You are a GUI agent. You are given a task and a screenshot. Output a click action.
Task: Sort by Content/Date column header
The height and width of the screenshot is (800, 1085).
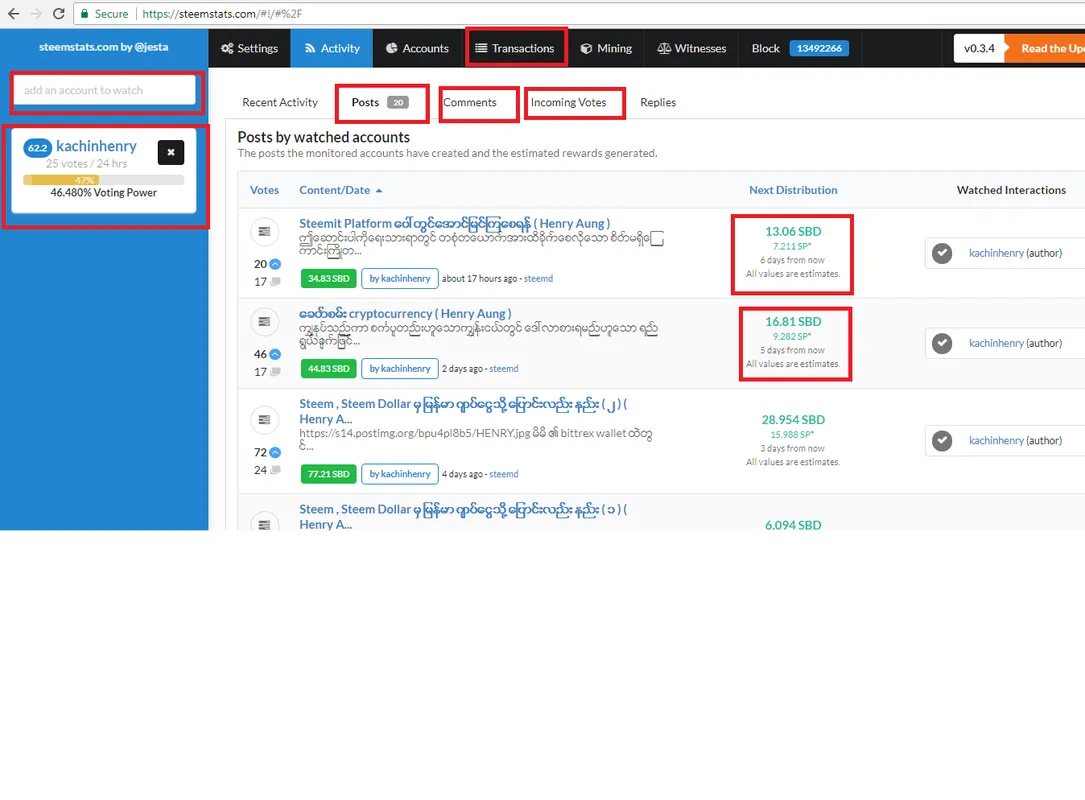point(340,190)
